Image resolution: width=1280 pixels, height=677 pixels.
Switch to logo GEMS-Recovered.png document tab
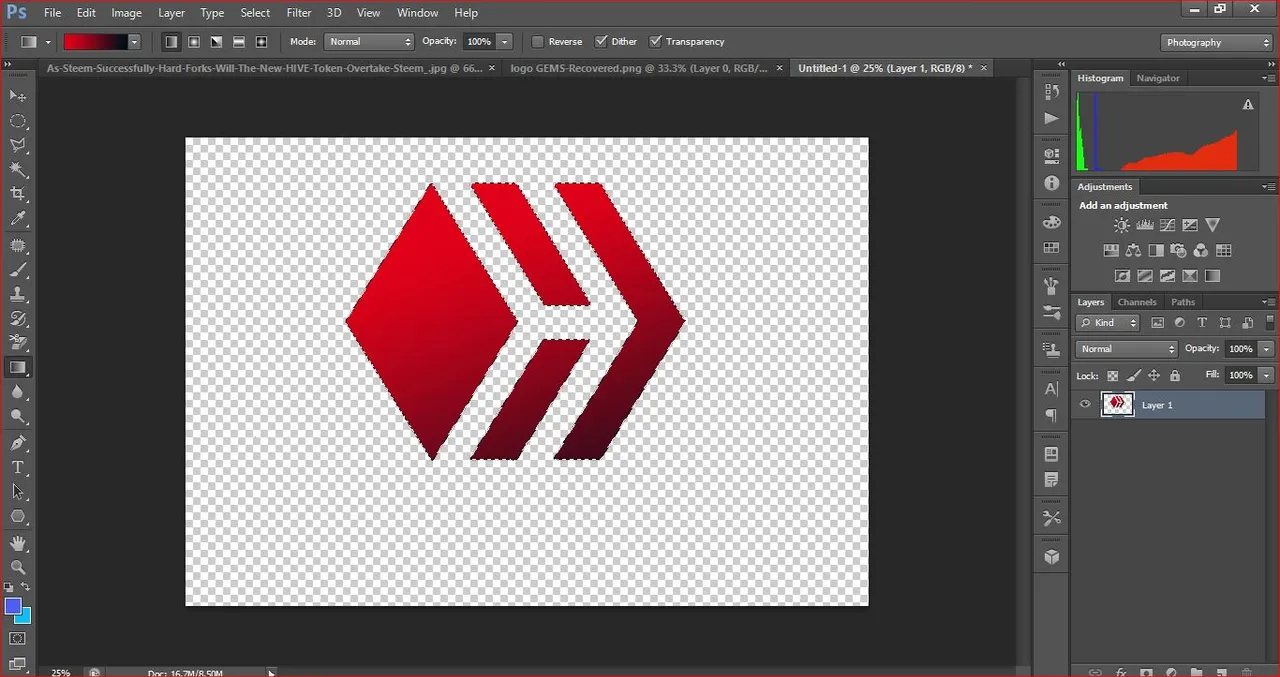639,68
